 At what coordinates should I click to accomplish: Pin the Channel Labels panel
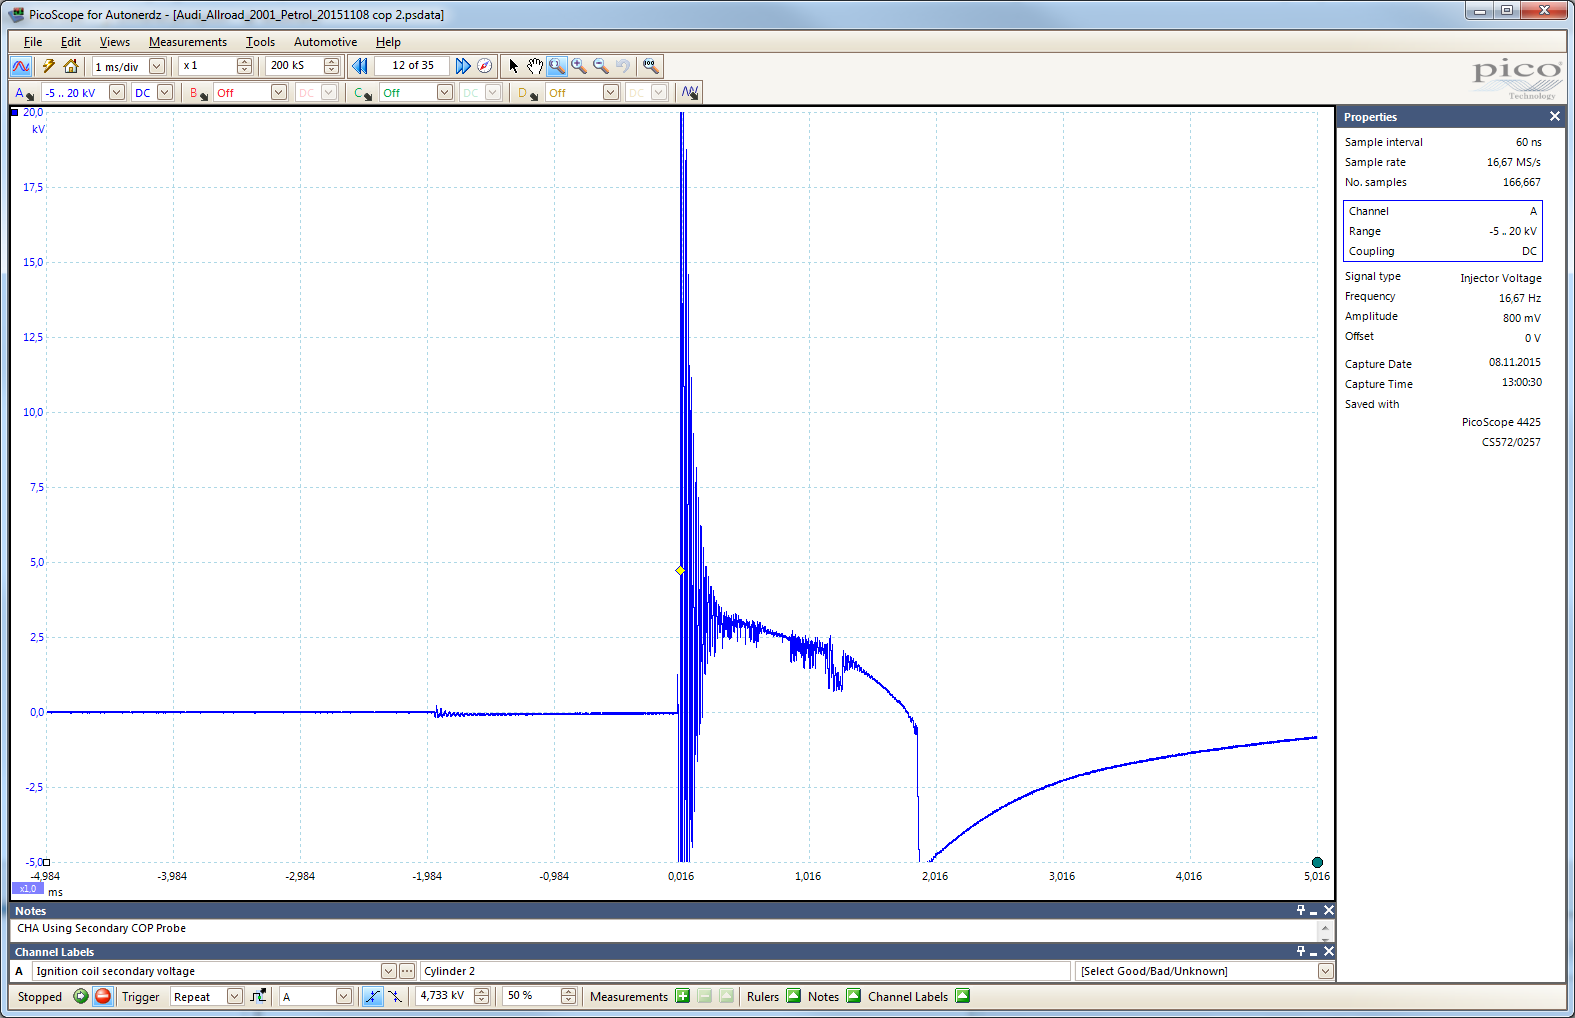[1301, 951]
